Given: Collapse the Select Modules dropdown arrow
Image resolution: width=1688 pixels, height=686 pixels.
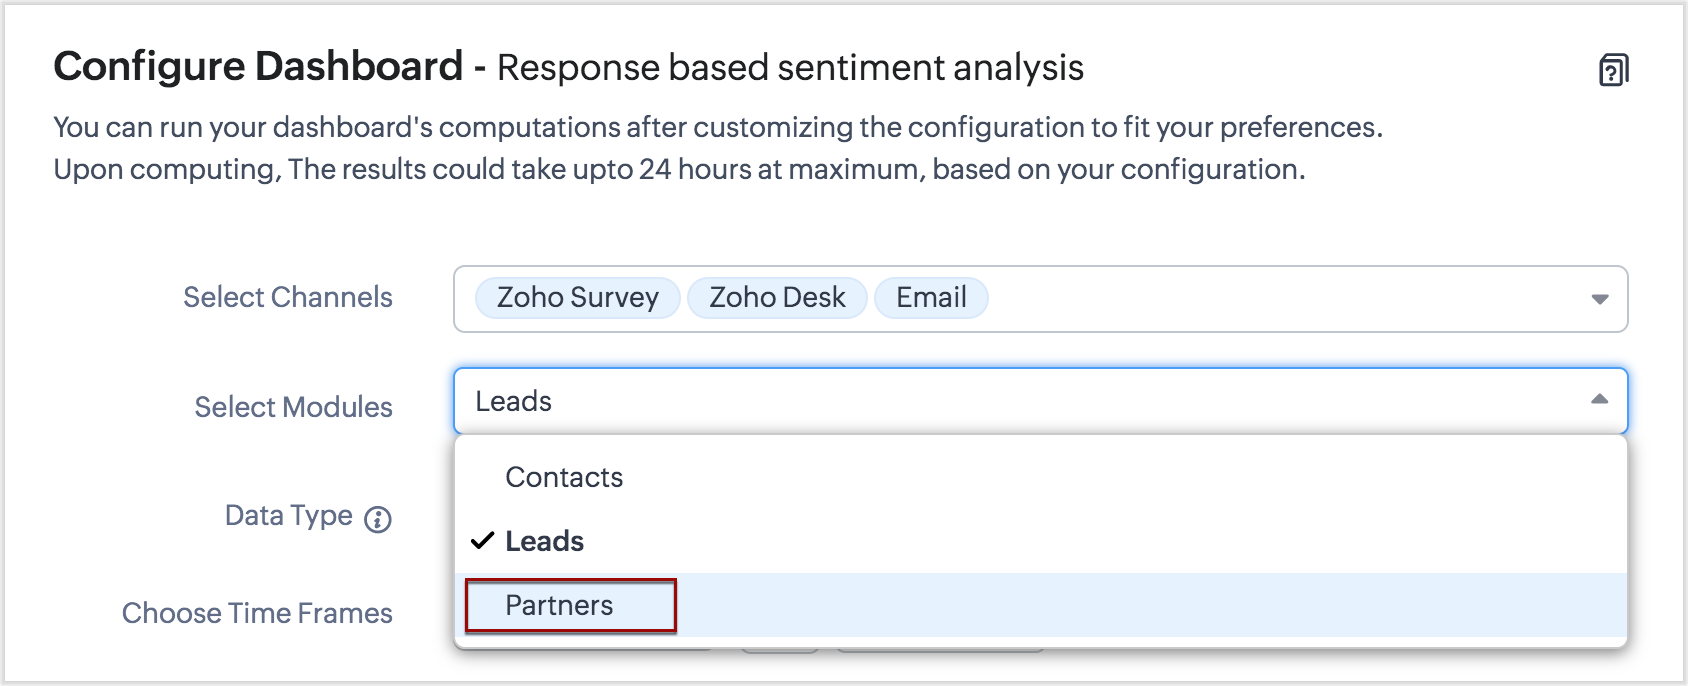Looking at the screenshot, I should click(1599, 400).
